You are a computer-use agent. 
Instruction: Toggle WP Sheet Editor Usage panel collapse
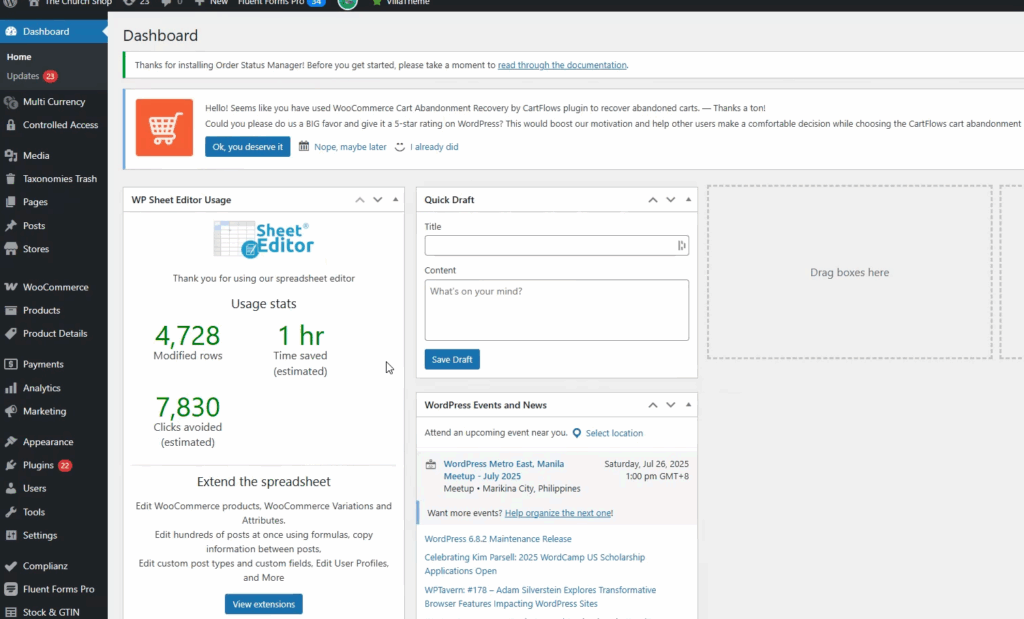tap(396, 200)
